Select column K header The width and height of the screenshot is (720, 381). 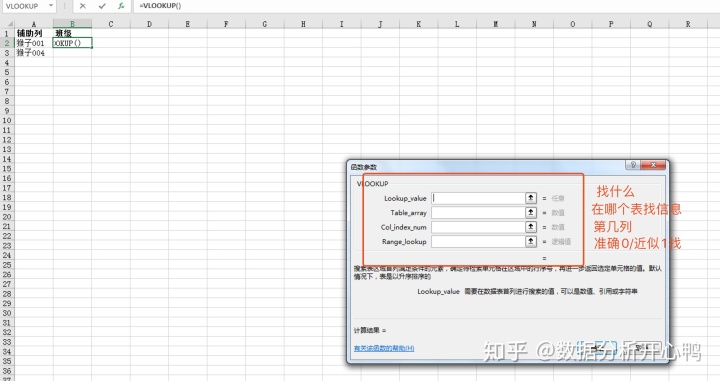418,24
